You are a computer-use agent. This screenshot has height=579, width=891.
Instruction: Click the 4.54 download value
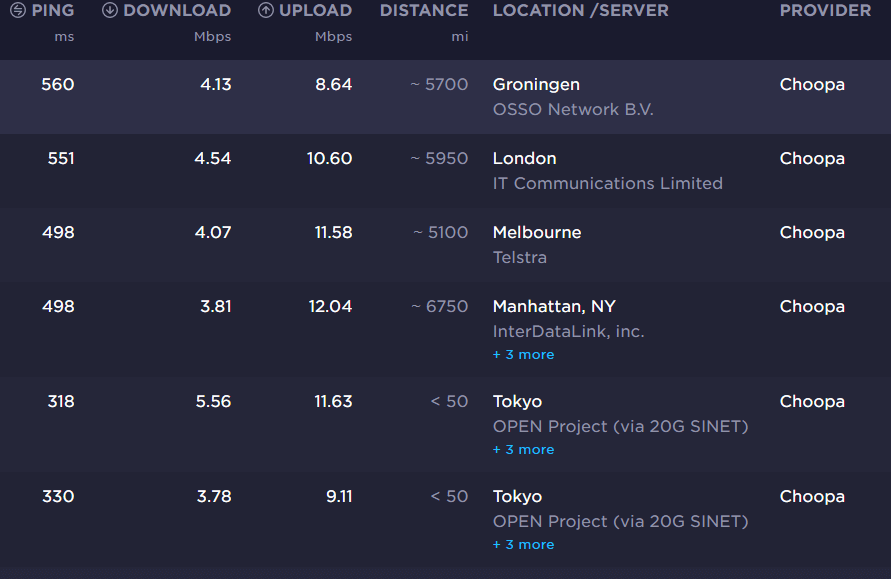[x=213, y=159]
